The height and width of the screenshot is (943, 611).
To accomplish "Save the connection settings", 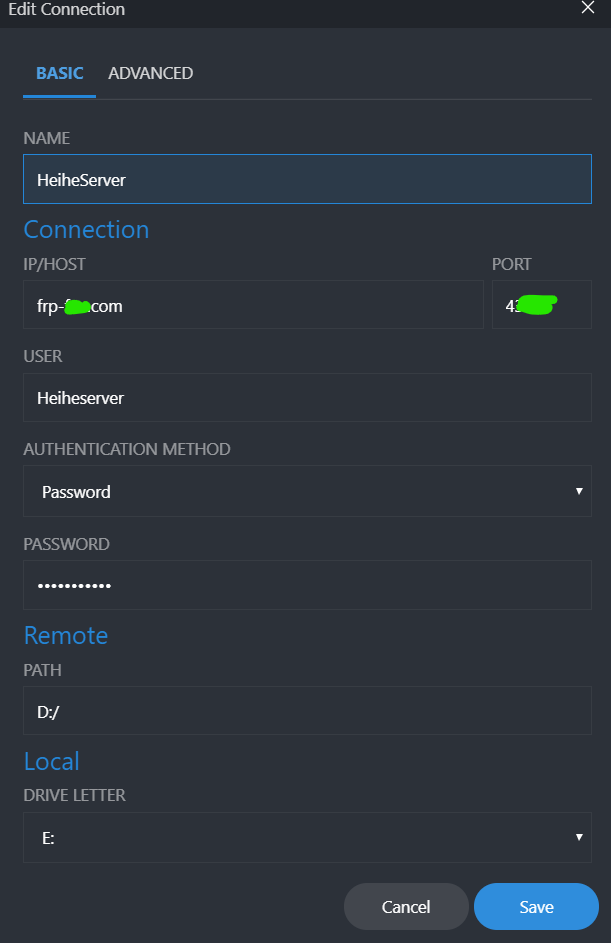I will tap(536, 907).
